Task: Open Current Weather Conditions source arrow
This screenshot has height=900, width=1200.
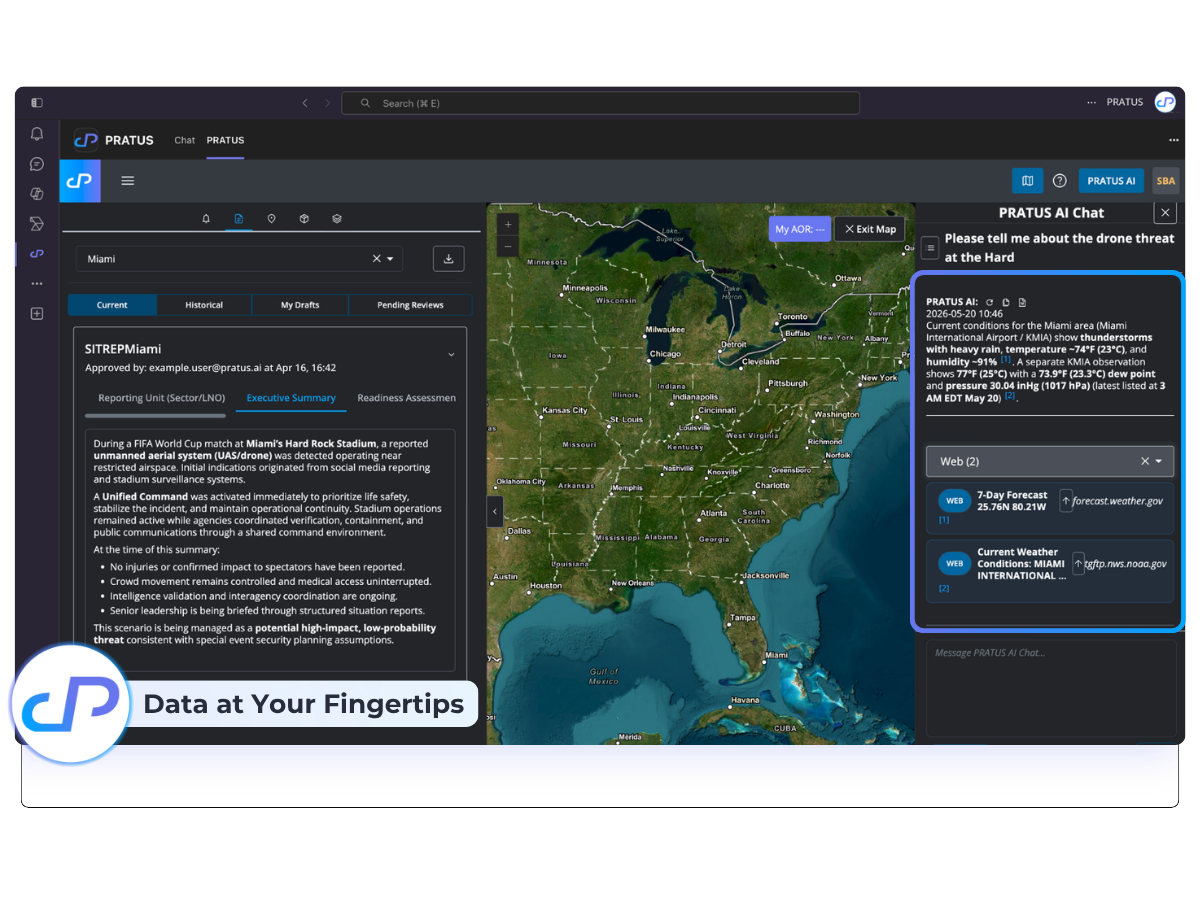Action: click(x=1078, y=563)
